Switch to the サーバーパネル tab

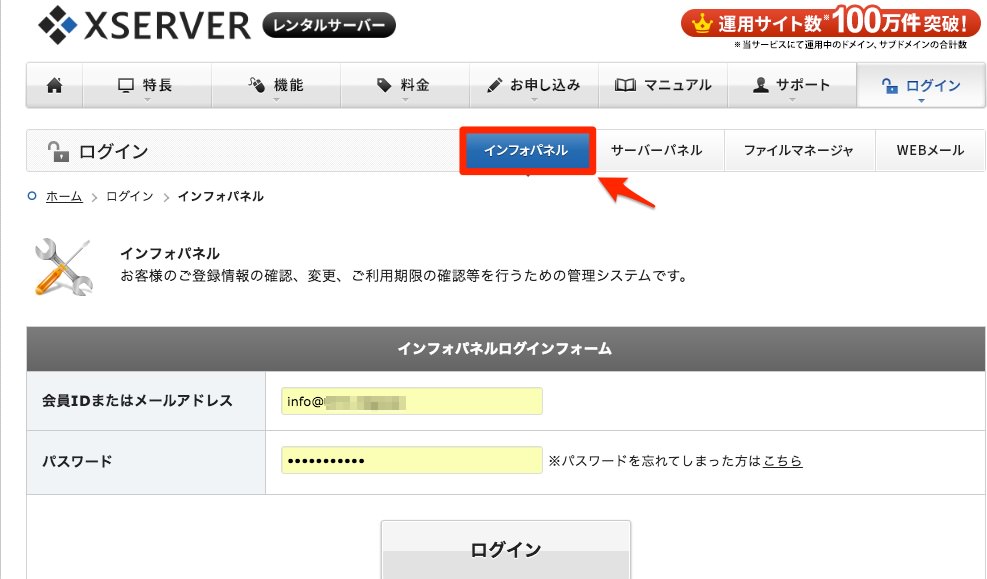tap(657, 150)
